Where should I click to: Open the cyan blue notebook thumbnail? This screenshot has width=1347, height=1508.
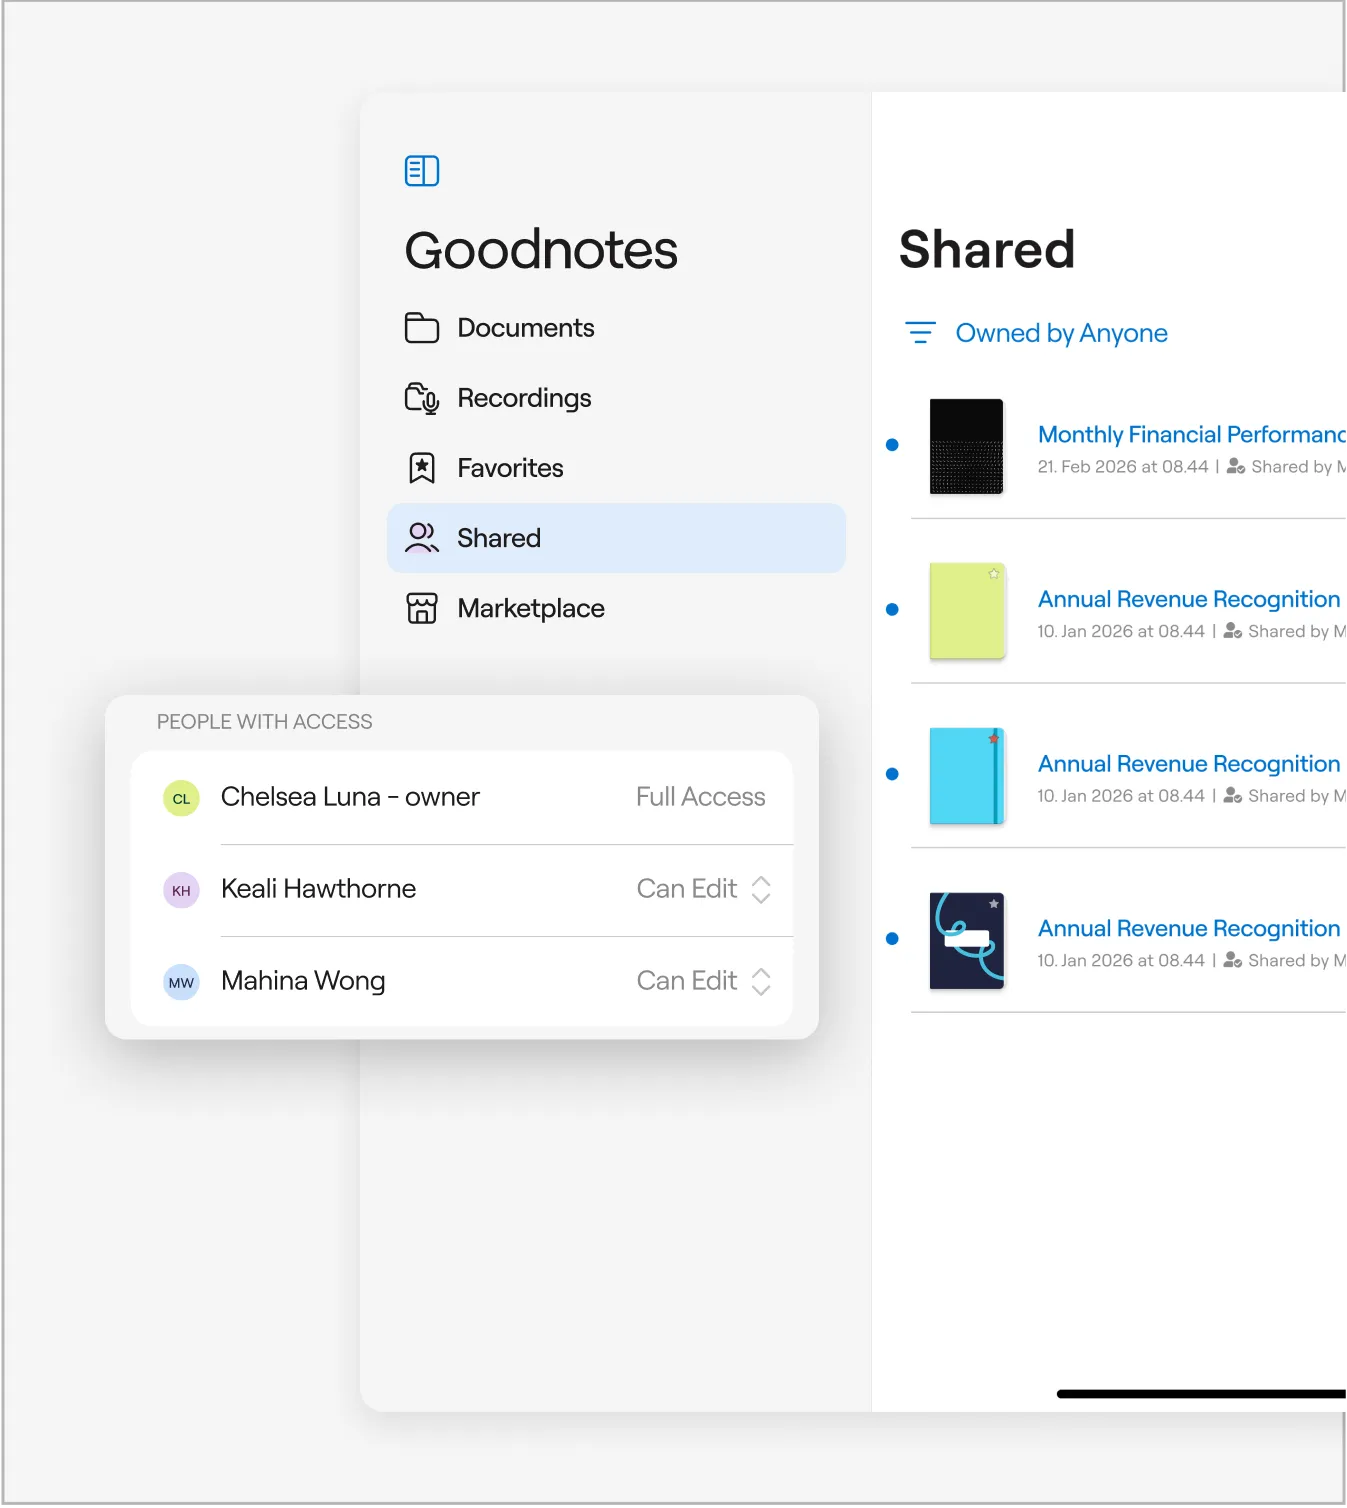tap(966, 775)
